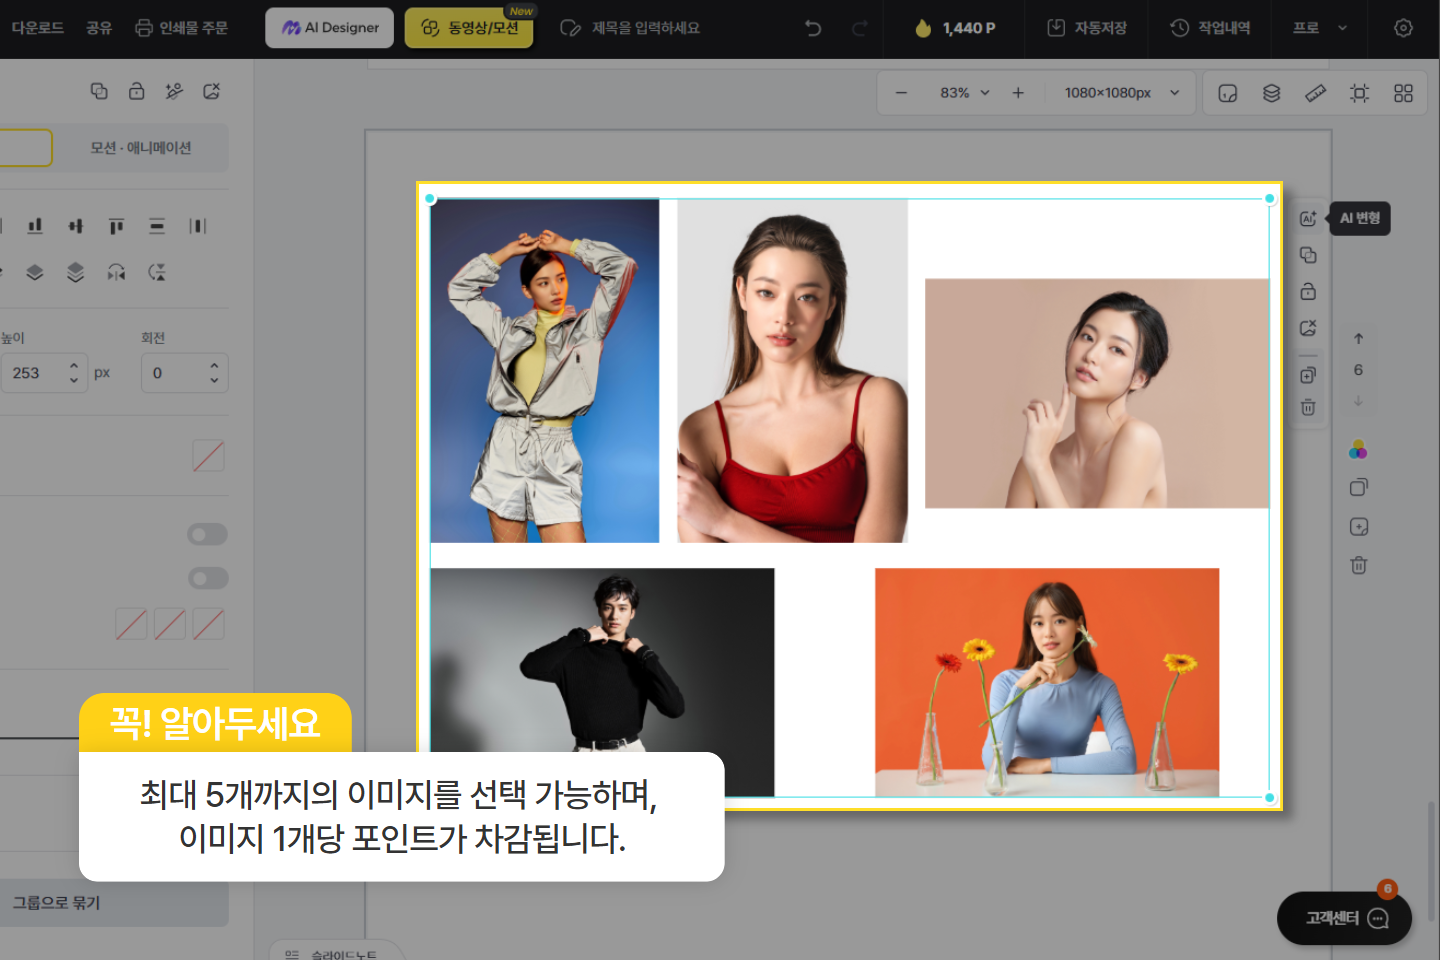Screen dimensions: 1440x960
Task: Click the 자동저장 autosave indicator
Action: [1087, 28]
